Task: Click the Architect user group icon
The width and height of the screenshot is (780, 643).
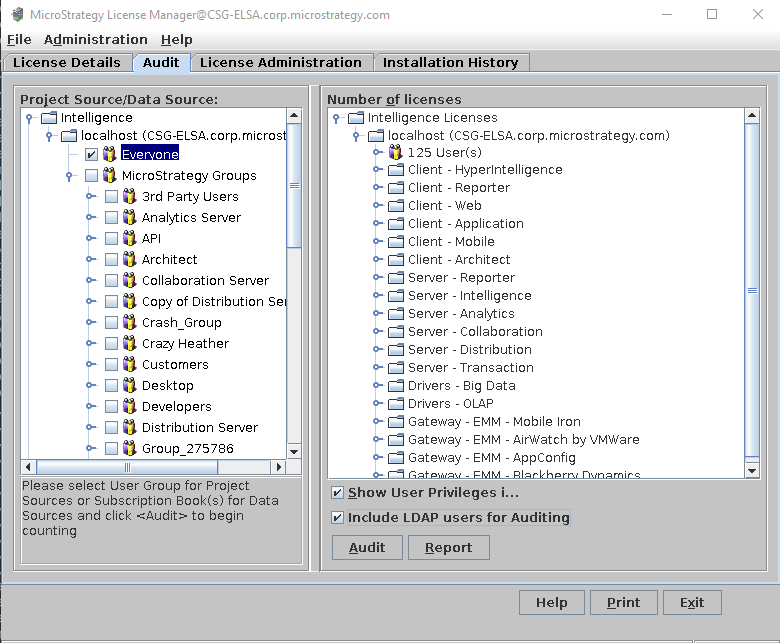Action: [129, 259]
